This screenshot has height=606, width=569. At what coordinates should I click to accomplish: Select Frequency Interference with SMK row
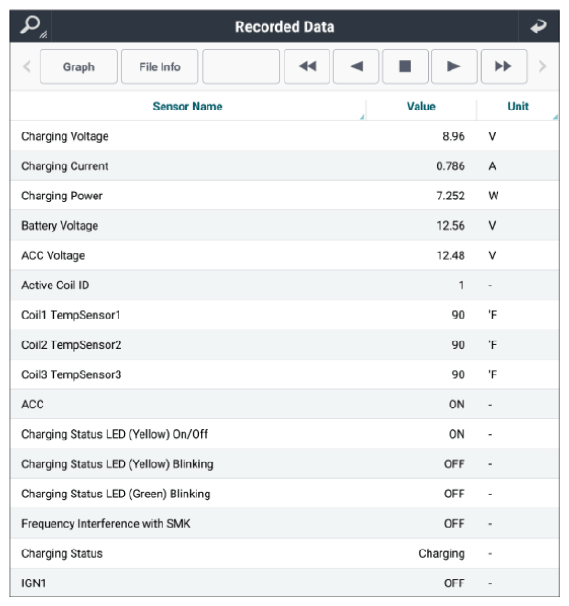[x=284, y=523]
